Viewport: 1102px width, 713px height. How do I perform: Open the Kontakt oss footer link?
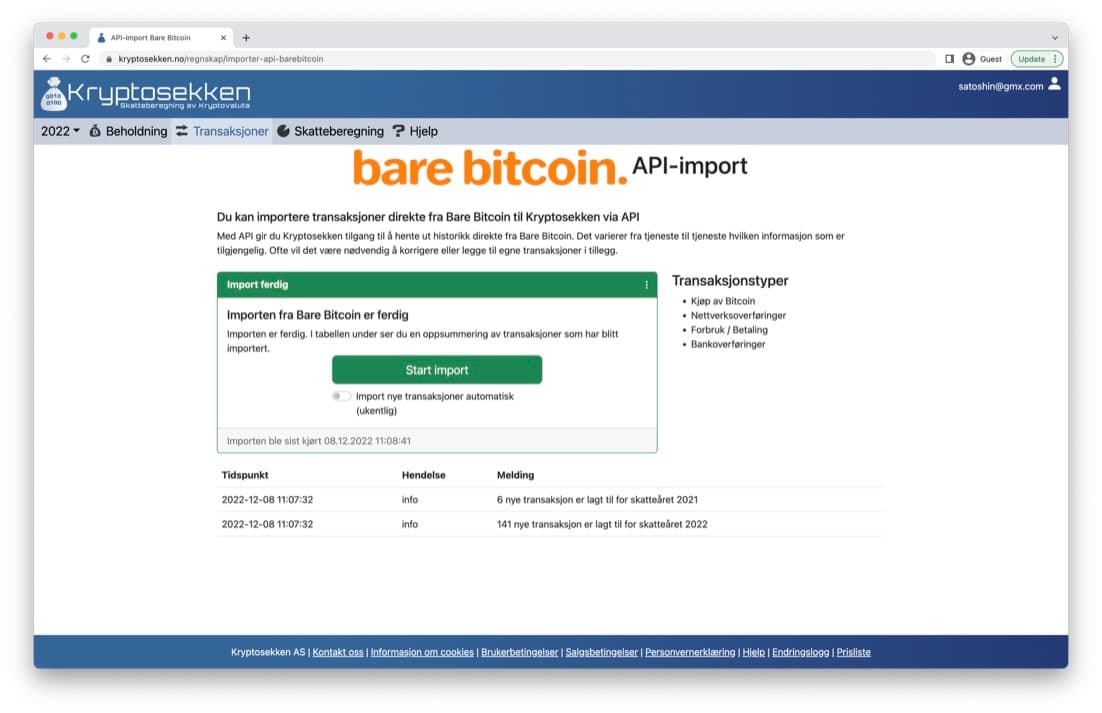click(x=338, y=651)
